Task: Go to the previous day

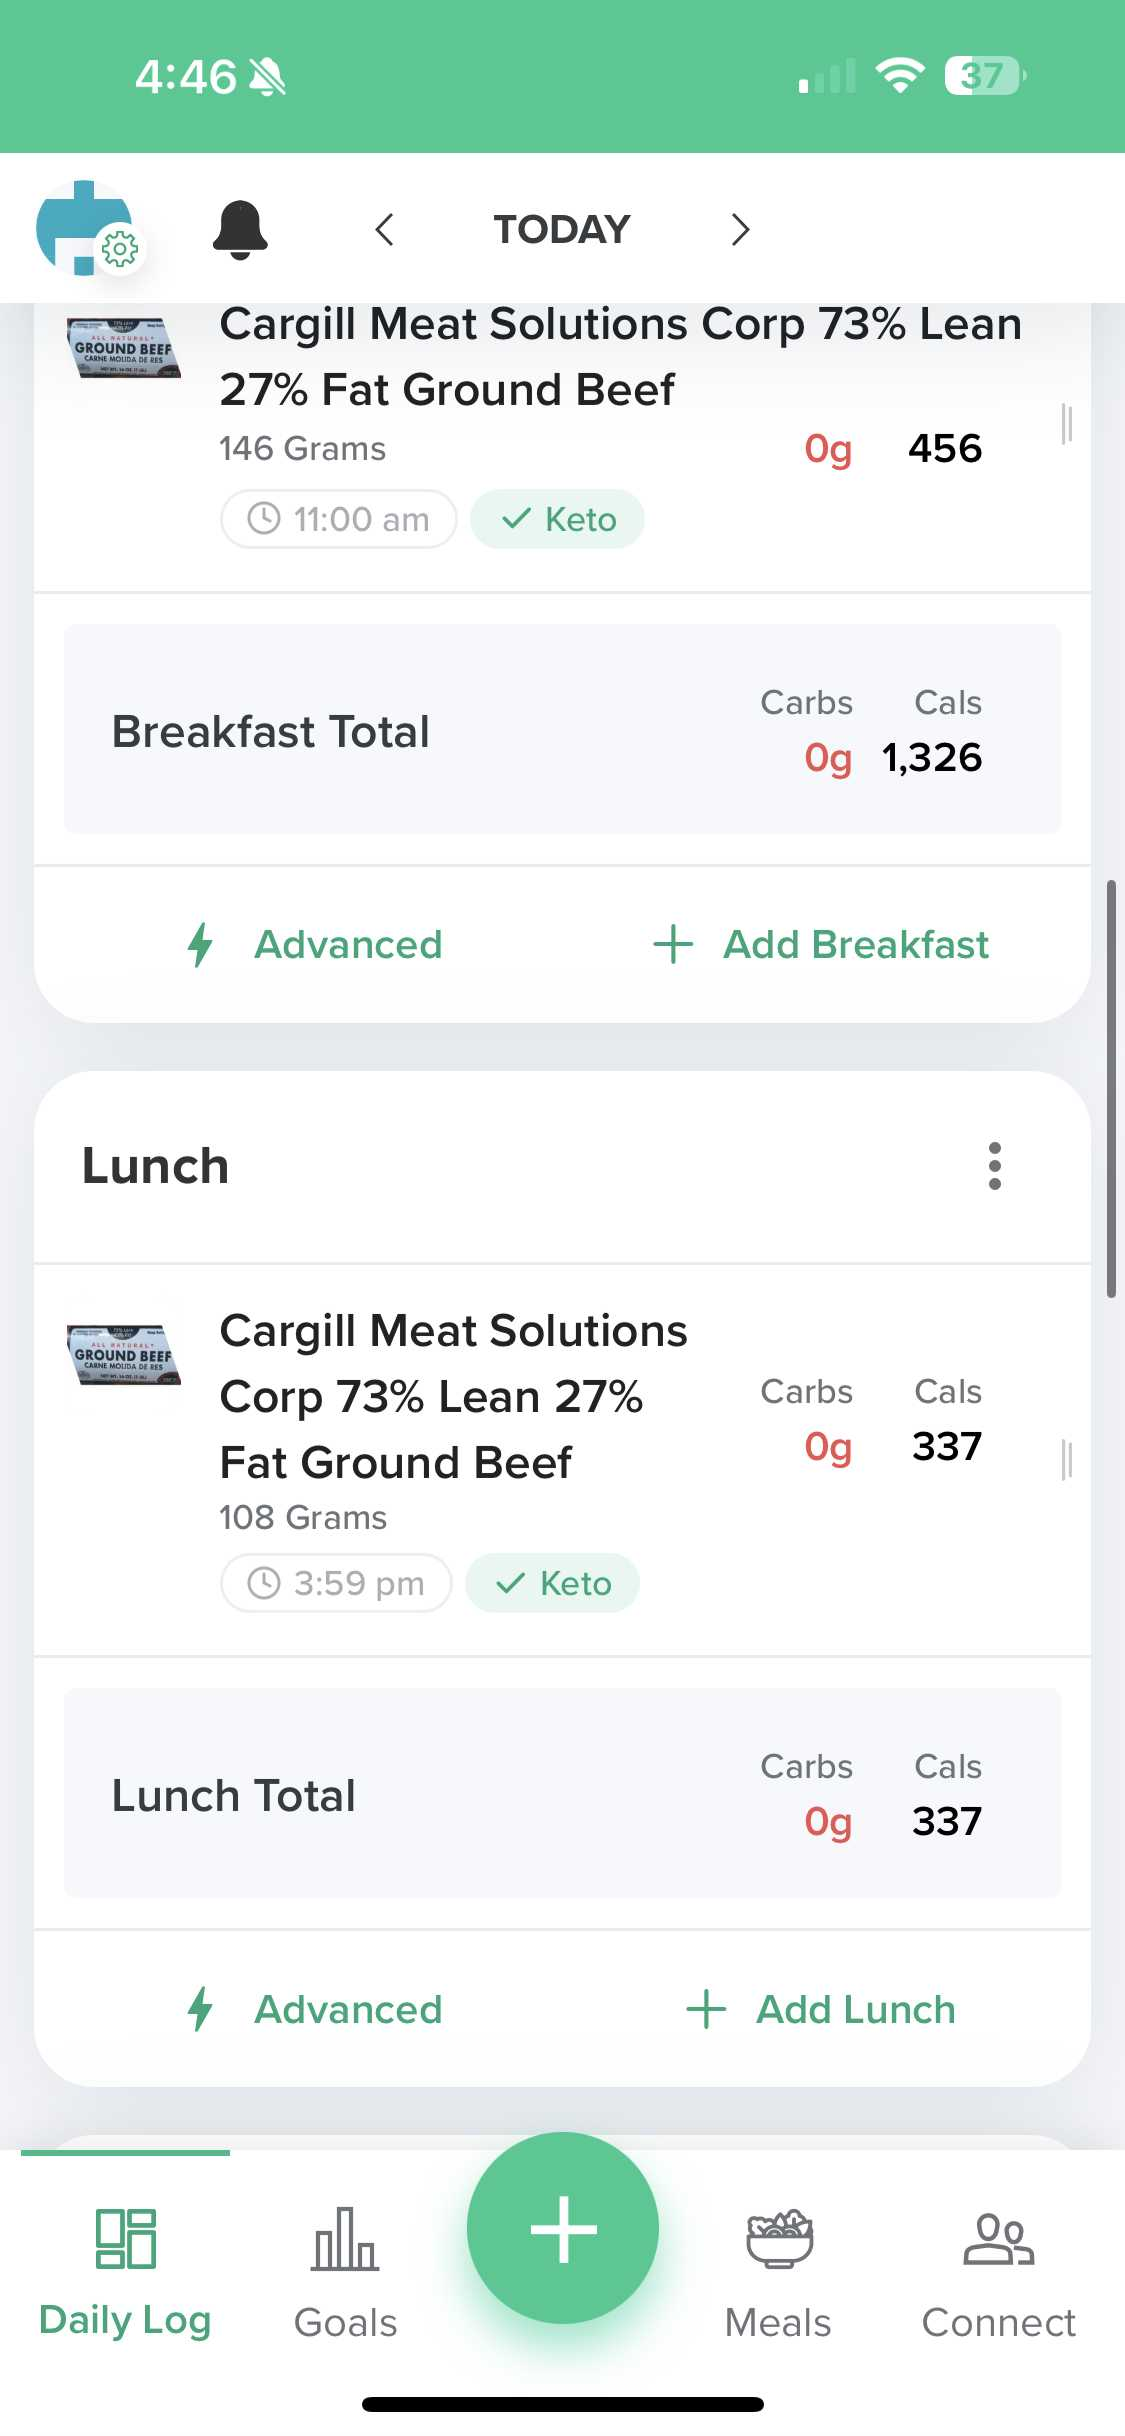Action: click(385, 230)
